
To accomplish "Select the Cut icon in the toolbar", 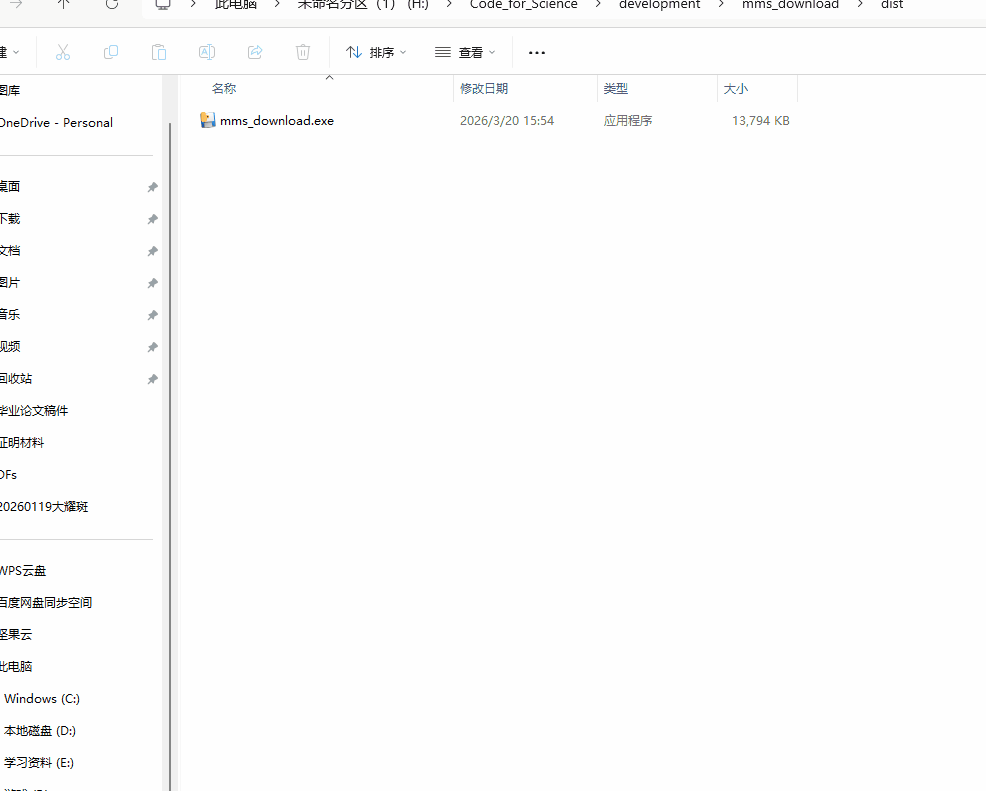I will tap(62, 52).
